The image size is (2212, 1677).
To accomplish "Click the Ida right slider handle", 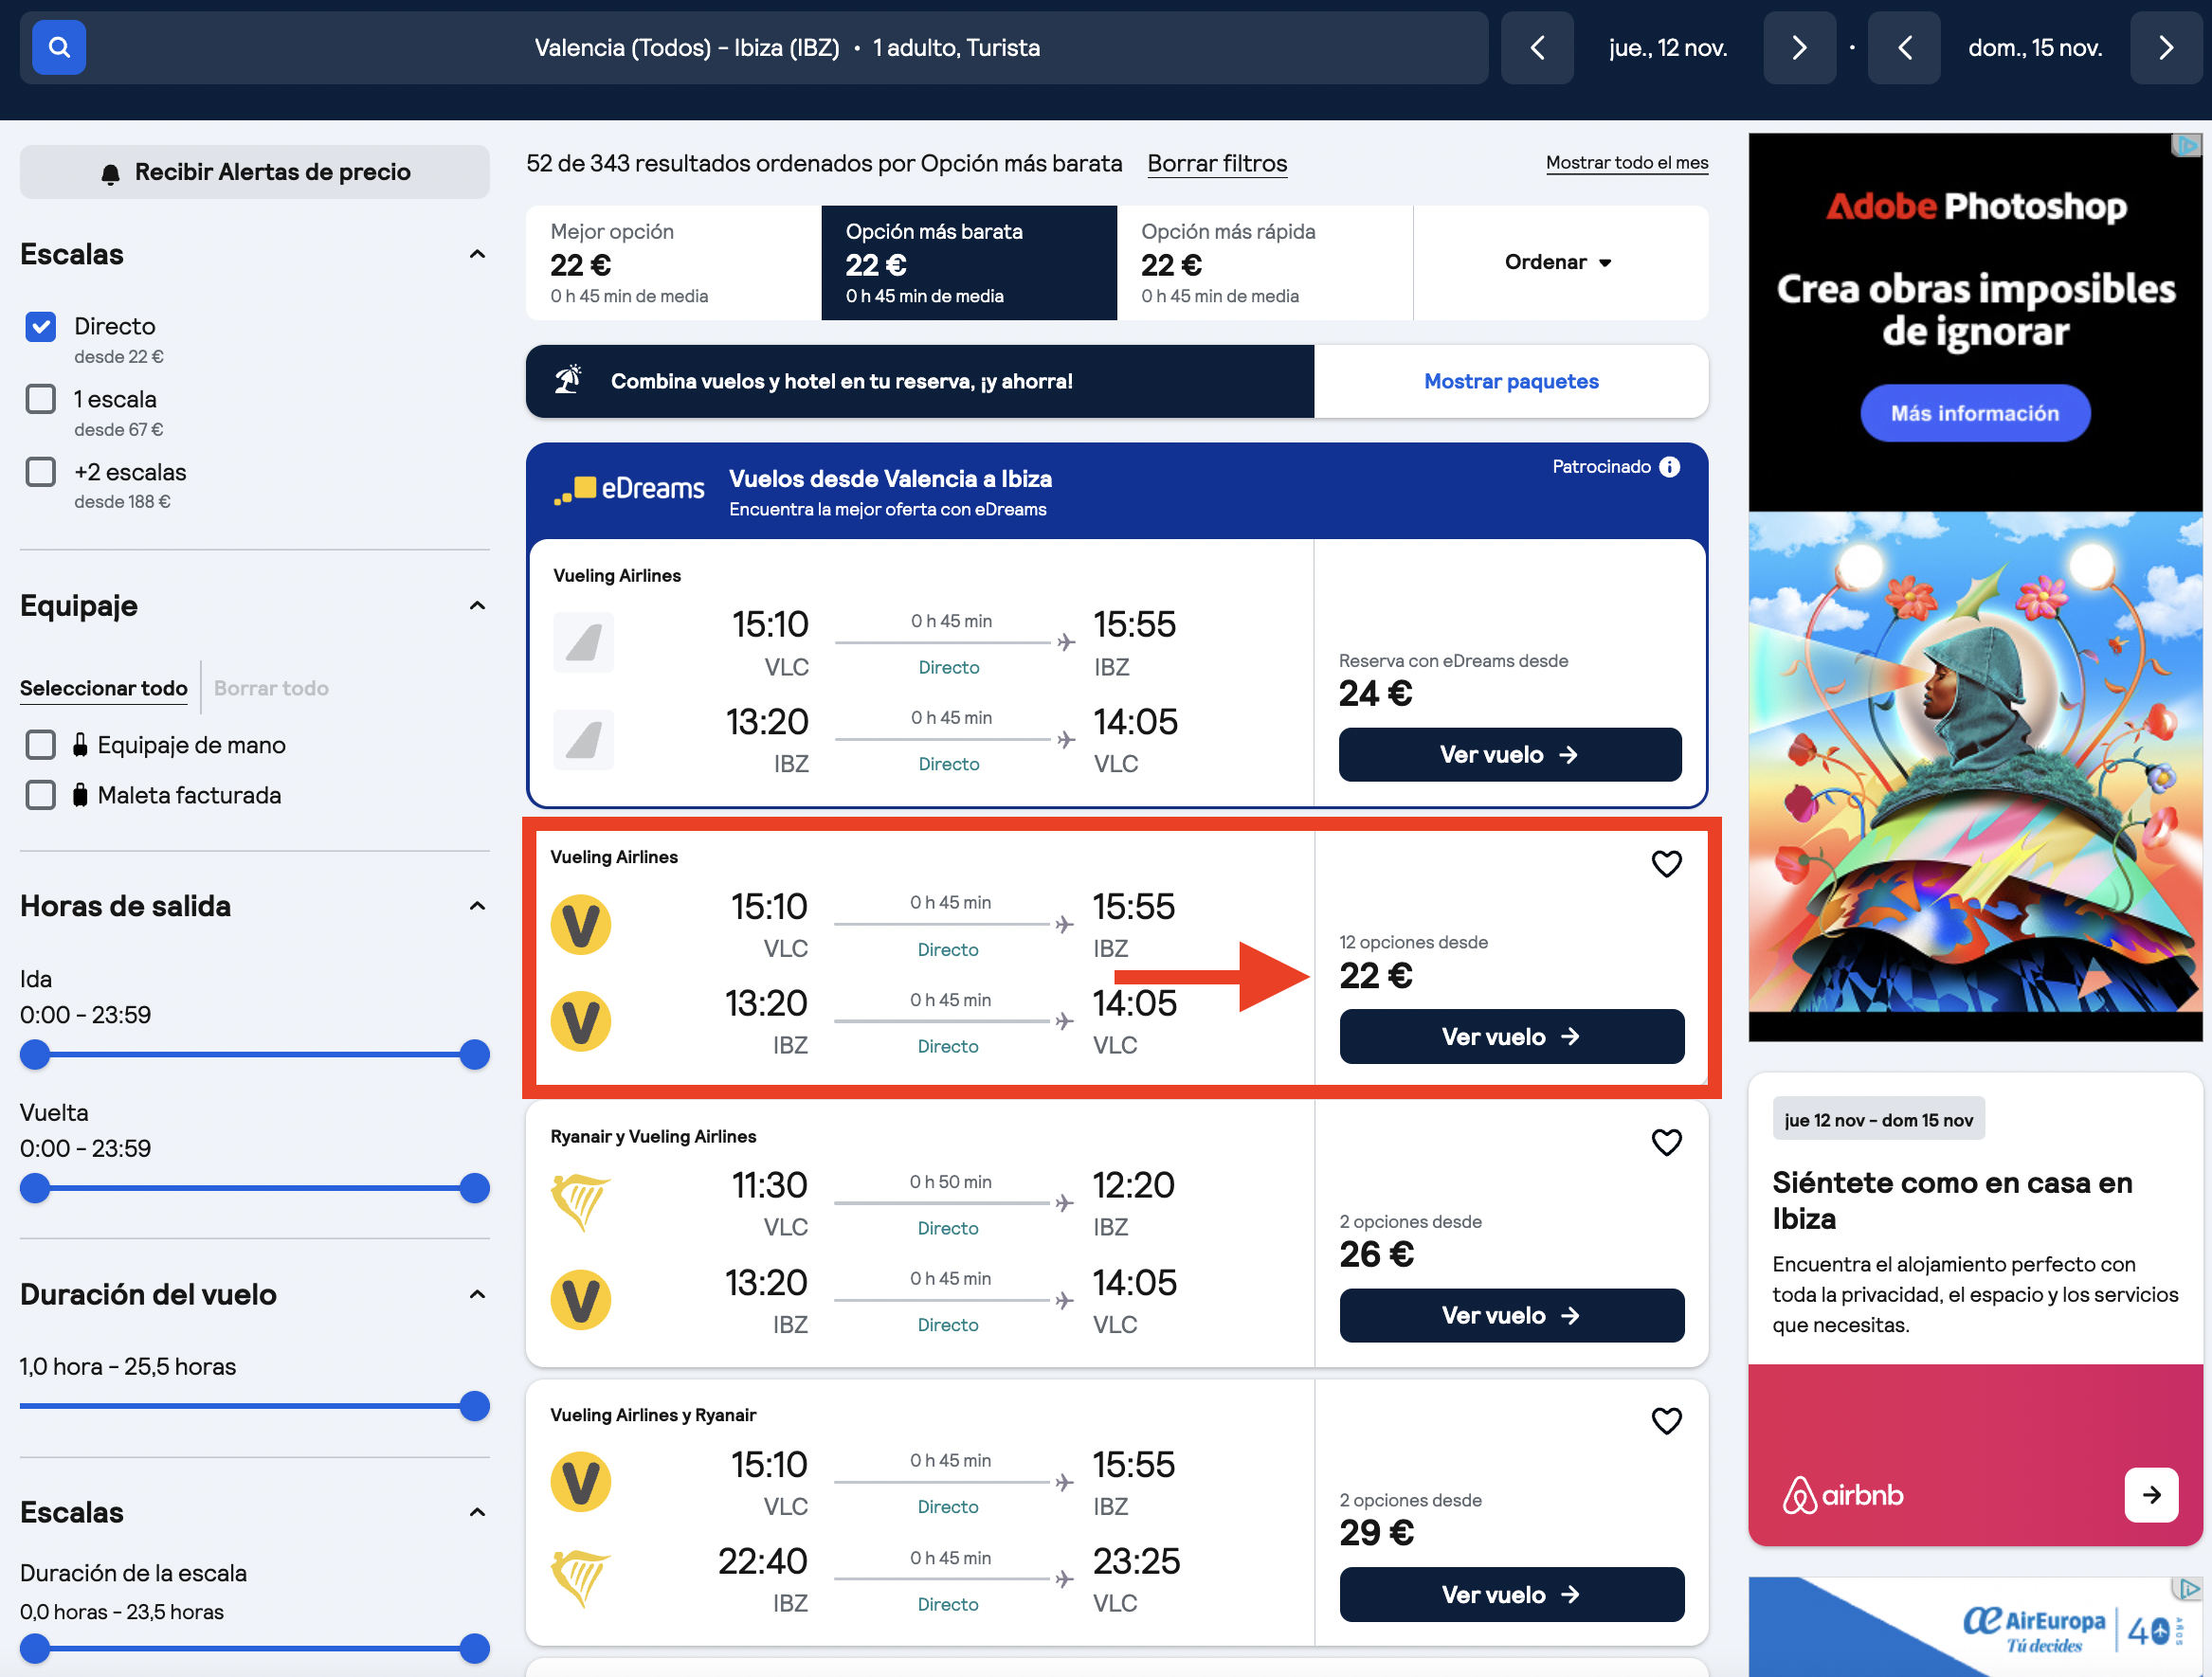I will [475, 1055].
